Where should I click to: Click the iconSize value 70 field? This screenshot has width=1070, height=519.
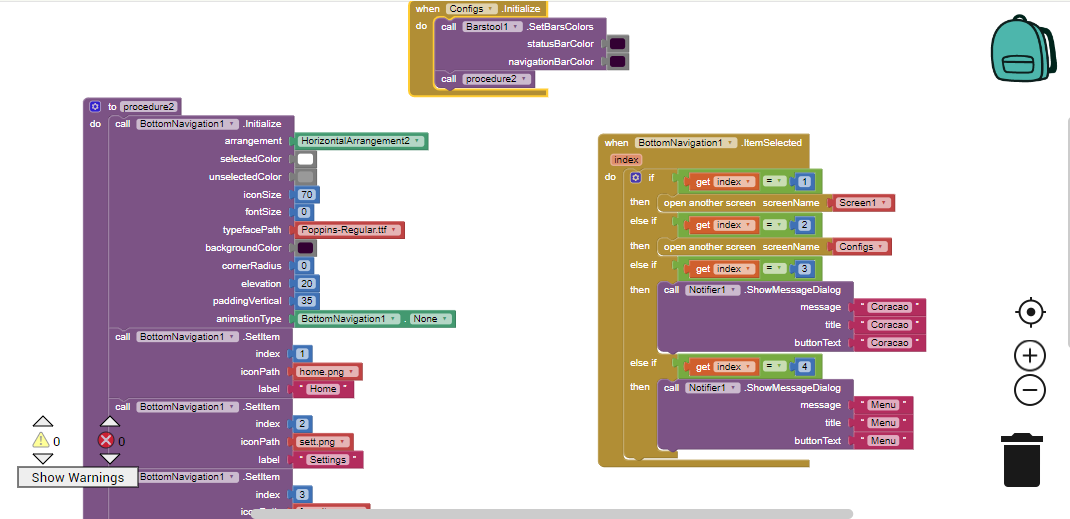307,195
